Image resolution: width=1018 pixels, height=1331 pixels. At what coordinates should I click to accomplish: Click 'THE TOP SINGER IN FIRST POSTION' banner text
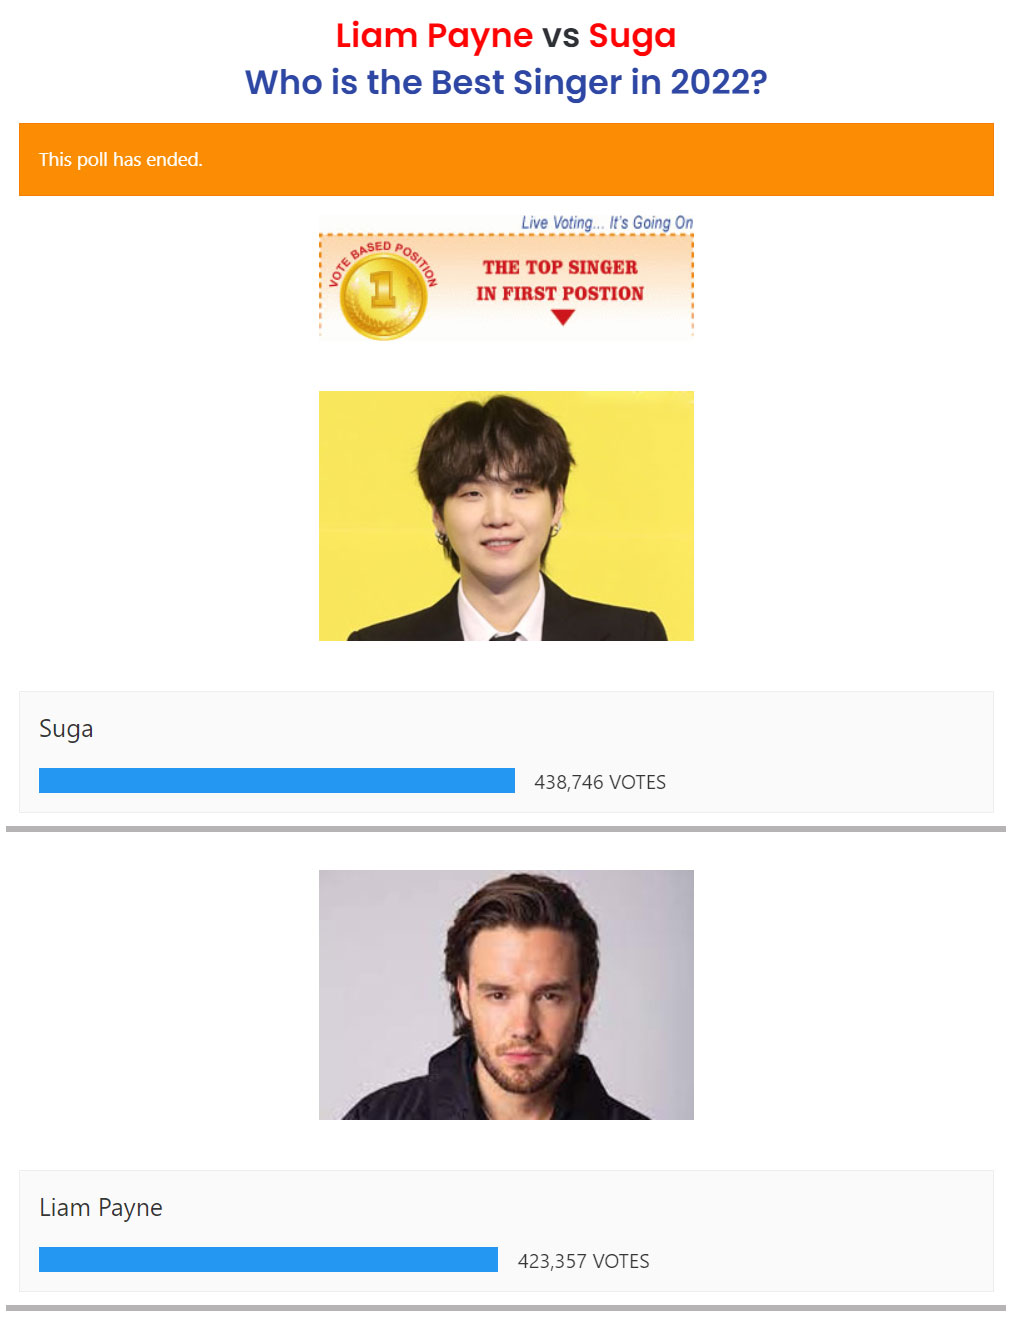560,280
